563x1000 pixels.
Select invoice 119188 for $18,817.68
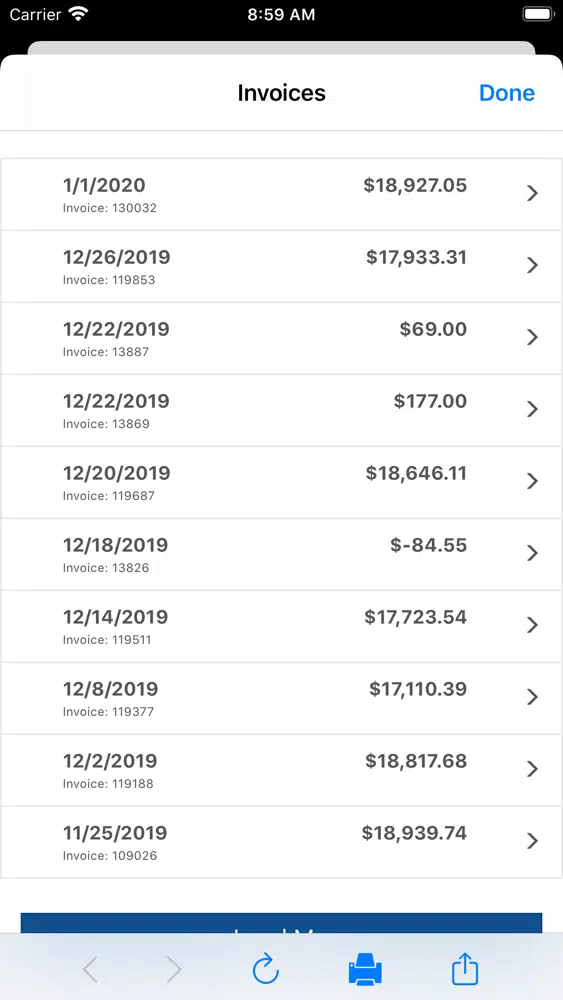[281, 770]
